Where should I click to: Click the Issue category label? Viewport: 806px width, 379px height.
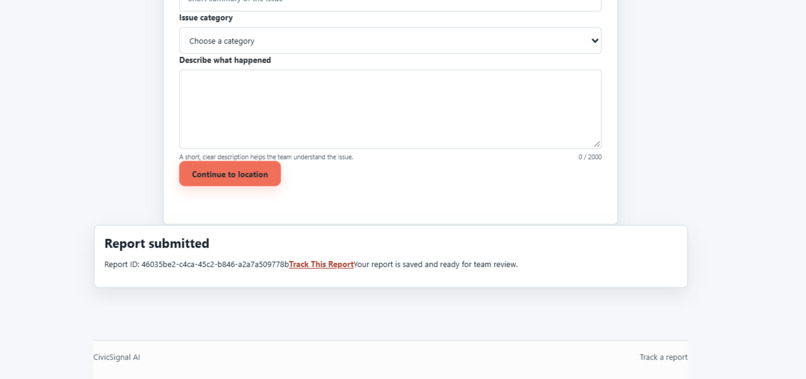tap(206, 17)
